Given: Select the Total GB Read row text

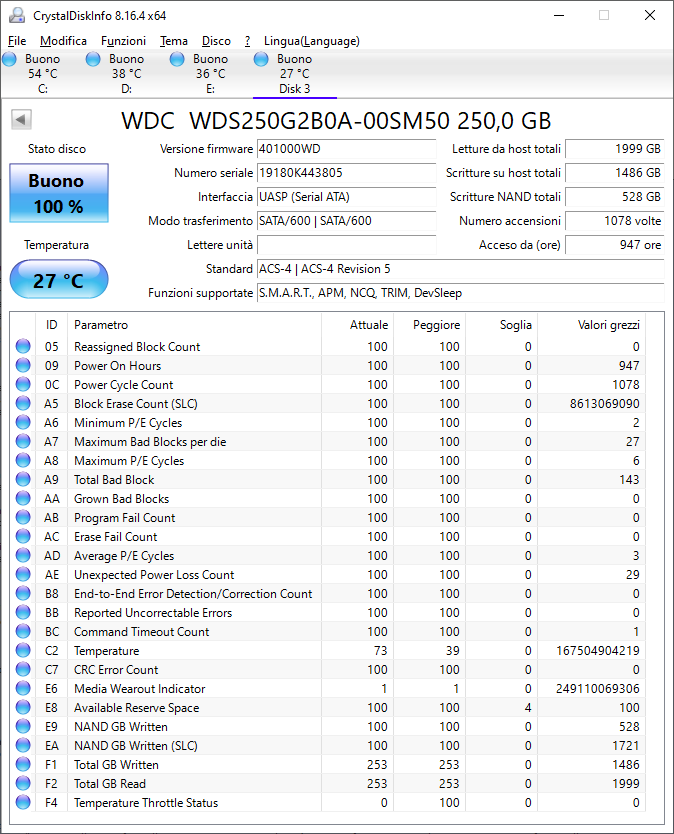Looking at the screenshot, I should click(x=110, y=783).
